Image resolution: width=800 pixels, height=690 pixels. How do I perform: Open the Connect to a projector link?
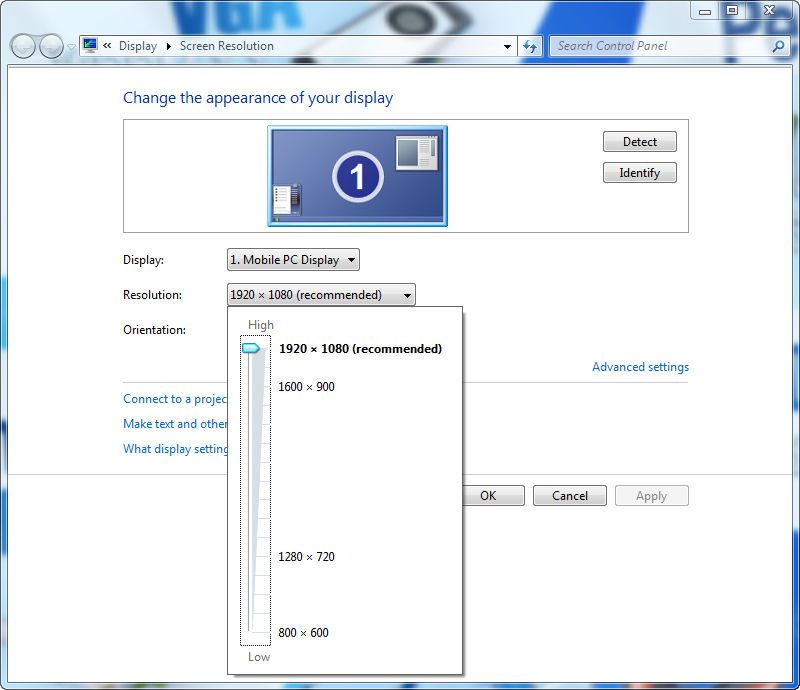(175, 399)
